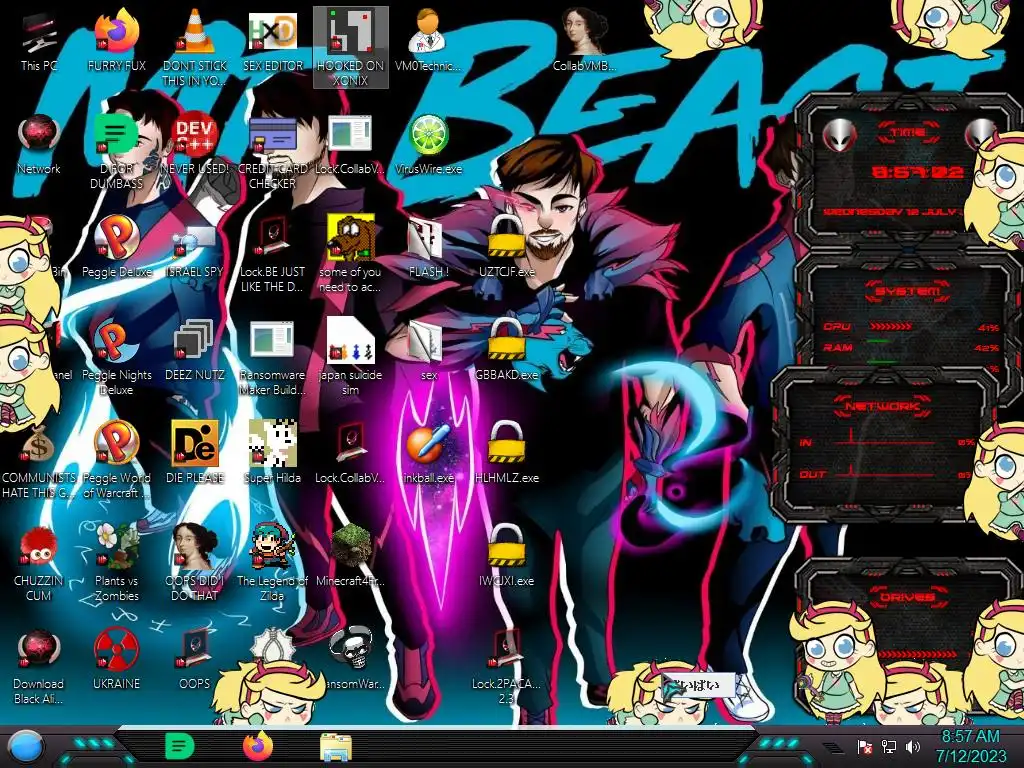Open the japan suicide sim file
1024x768 pixels.
tap(351, 357)
